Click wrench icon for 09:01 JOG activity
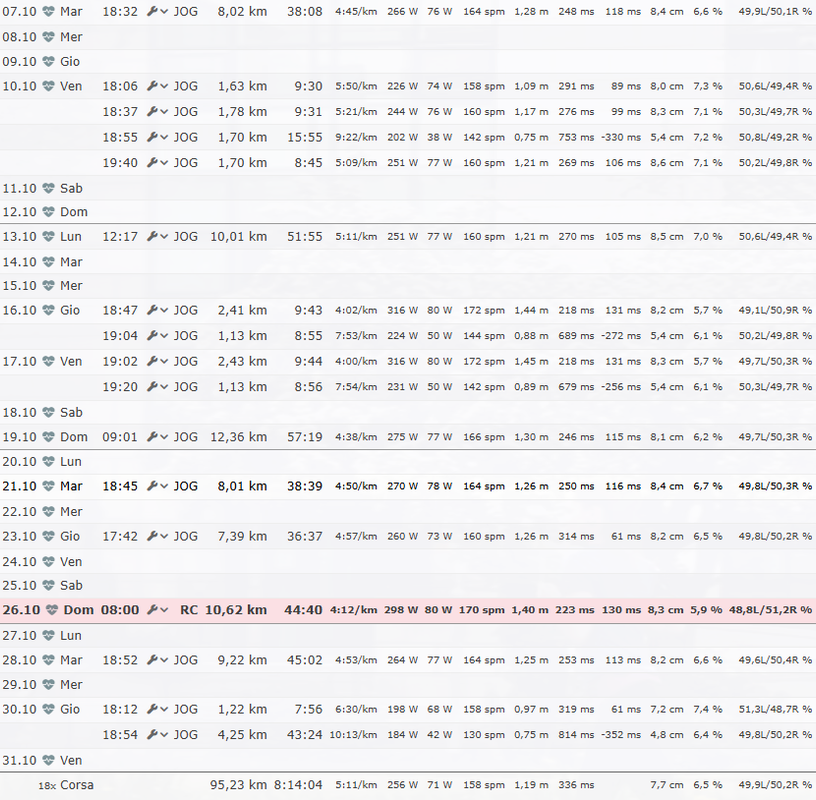 click(x=152, y=437)
